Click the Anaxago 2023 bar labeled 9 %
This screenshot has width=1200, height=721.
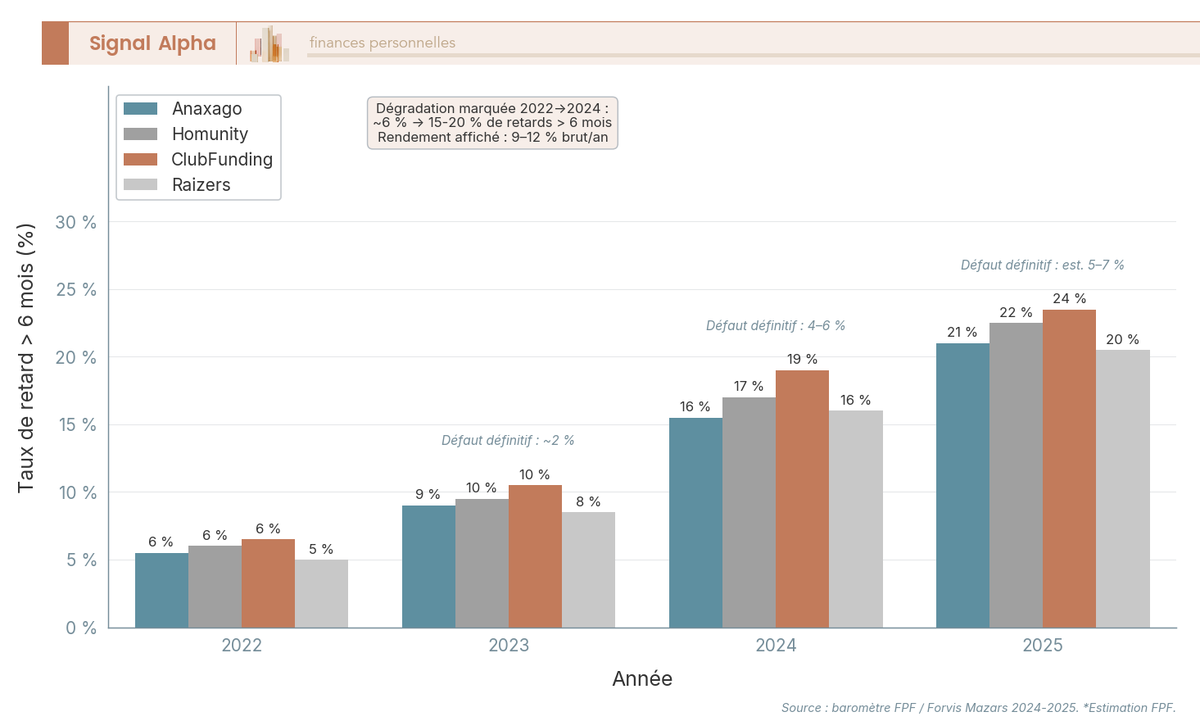click(428, 567)
